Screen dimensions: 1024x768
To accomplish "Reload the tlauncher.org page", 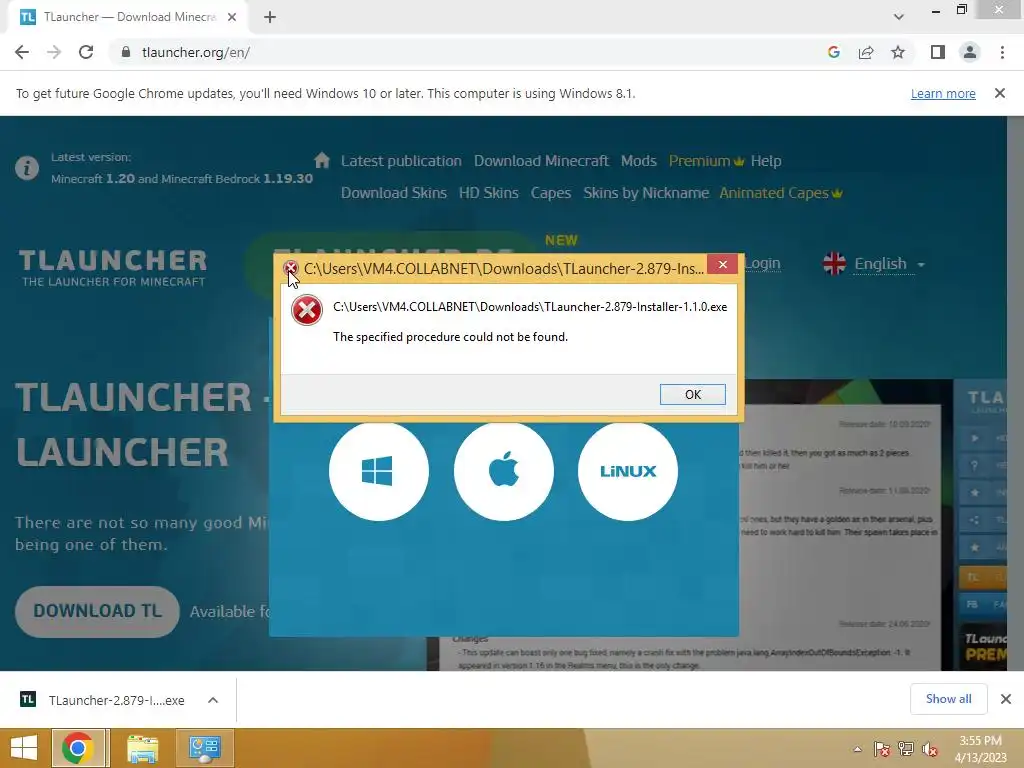I will 86,52.
